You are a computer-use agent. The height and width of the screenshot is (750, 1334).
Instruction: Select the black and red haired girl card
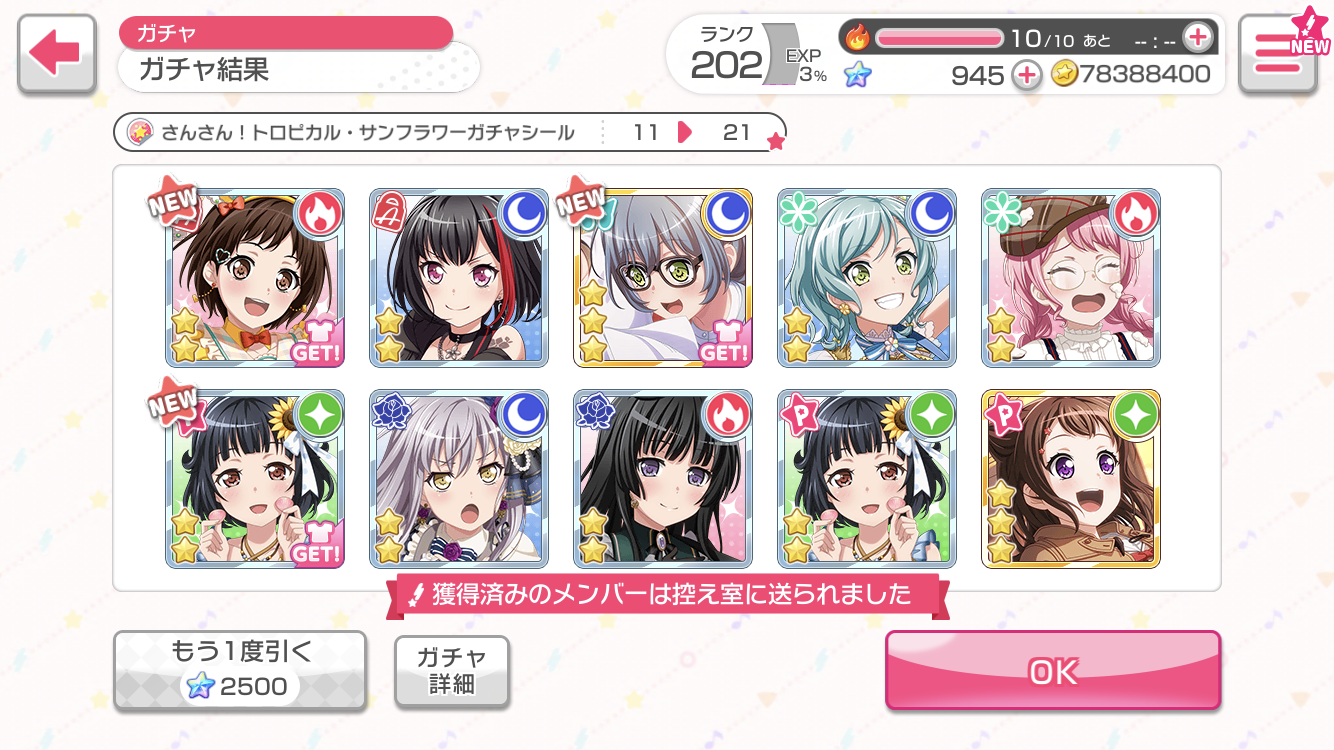[x=459, y=278]
